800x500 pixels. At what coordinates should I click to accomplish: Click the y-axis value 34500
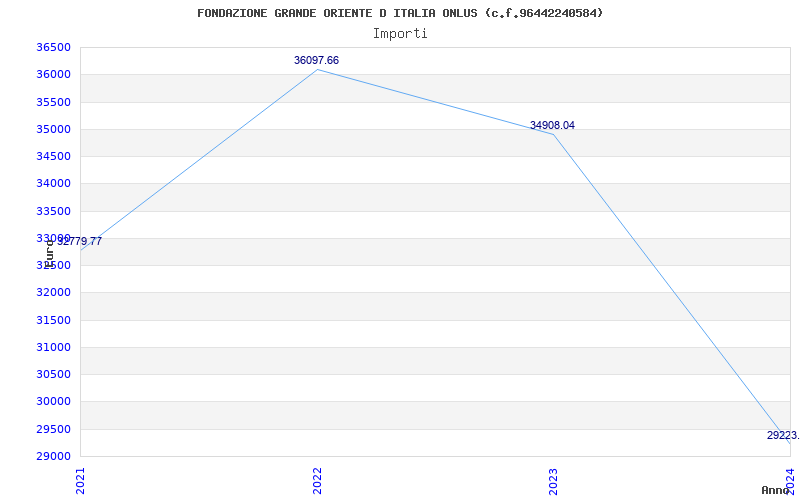(x=53, y=156)
